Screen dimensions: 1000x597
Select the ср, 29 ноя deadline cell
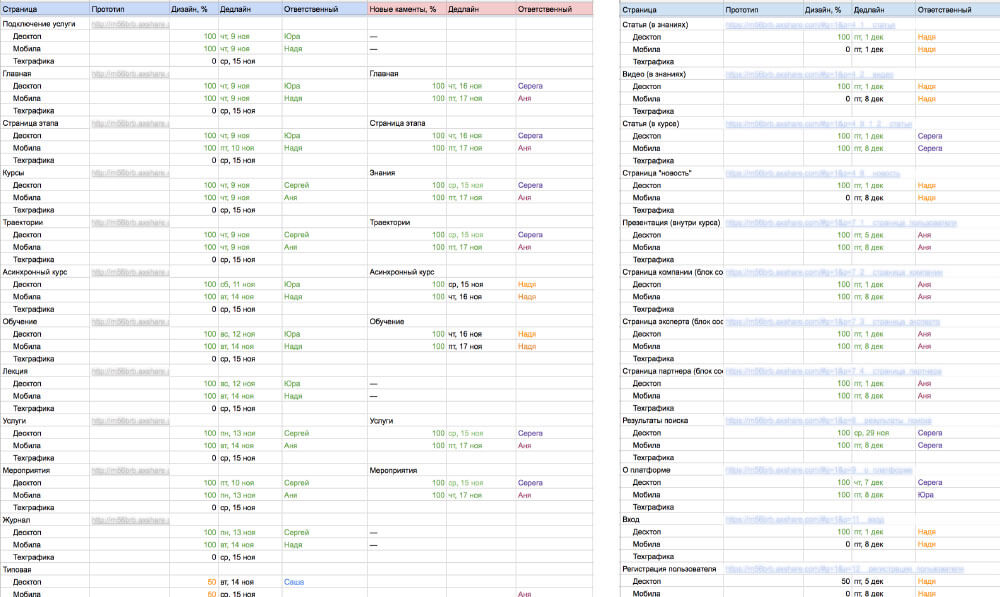pyautogui.click(x=869, y=433)
